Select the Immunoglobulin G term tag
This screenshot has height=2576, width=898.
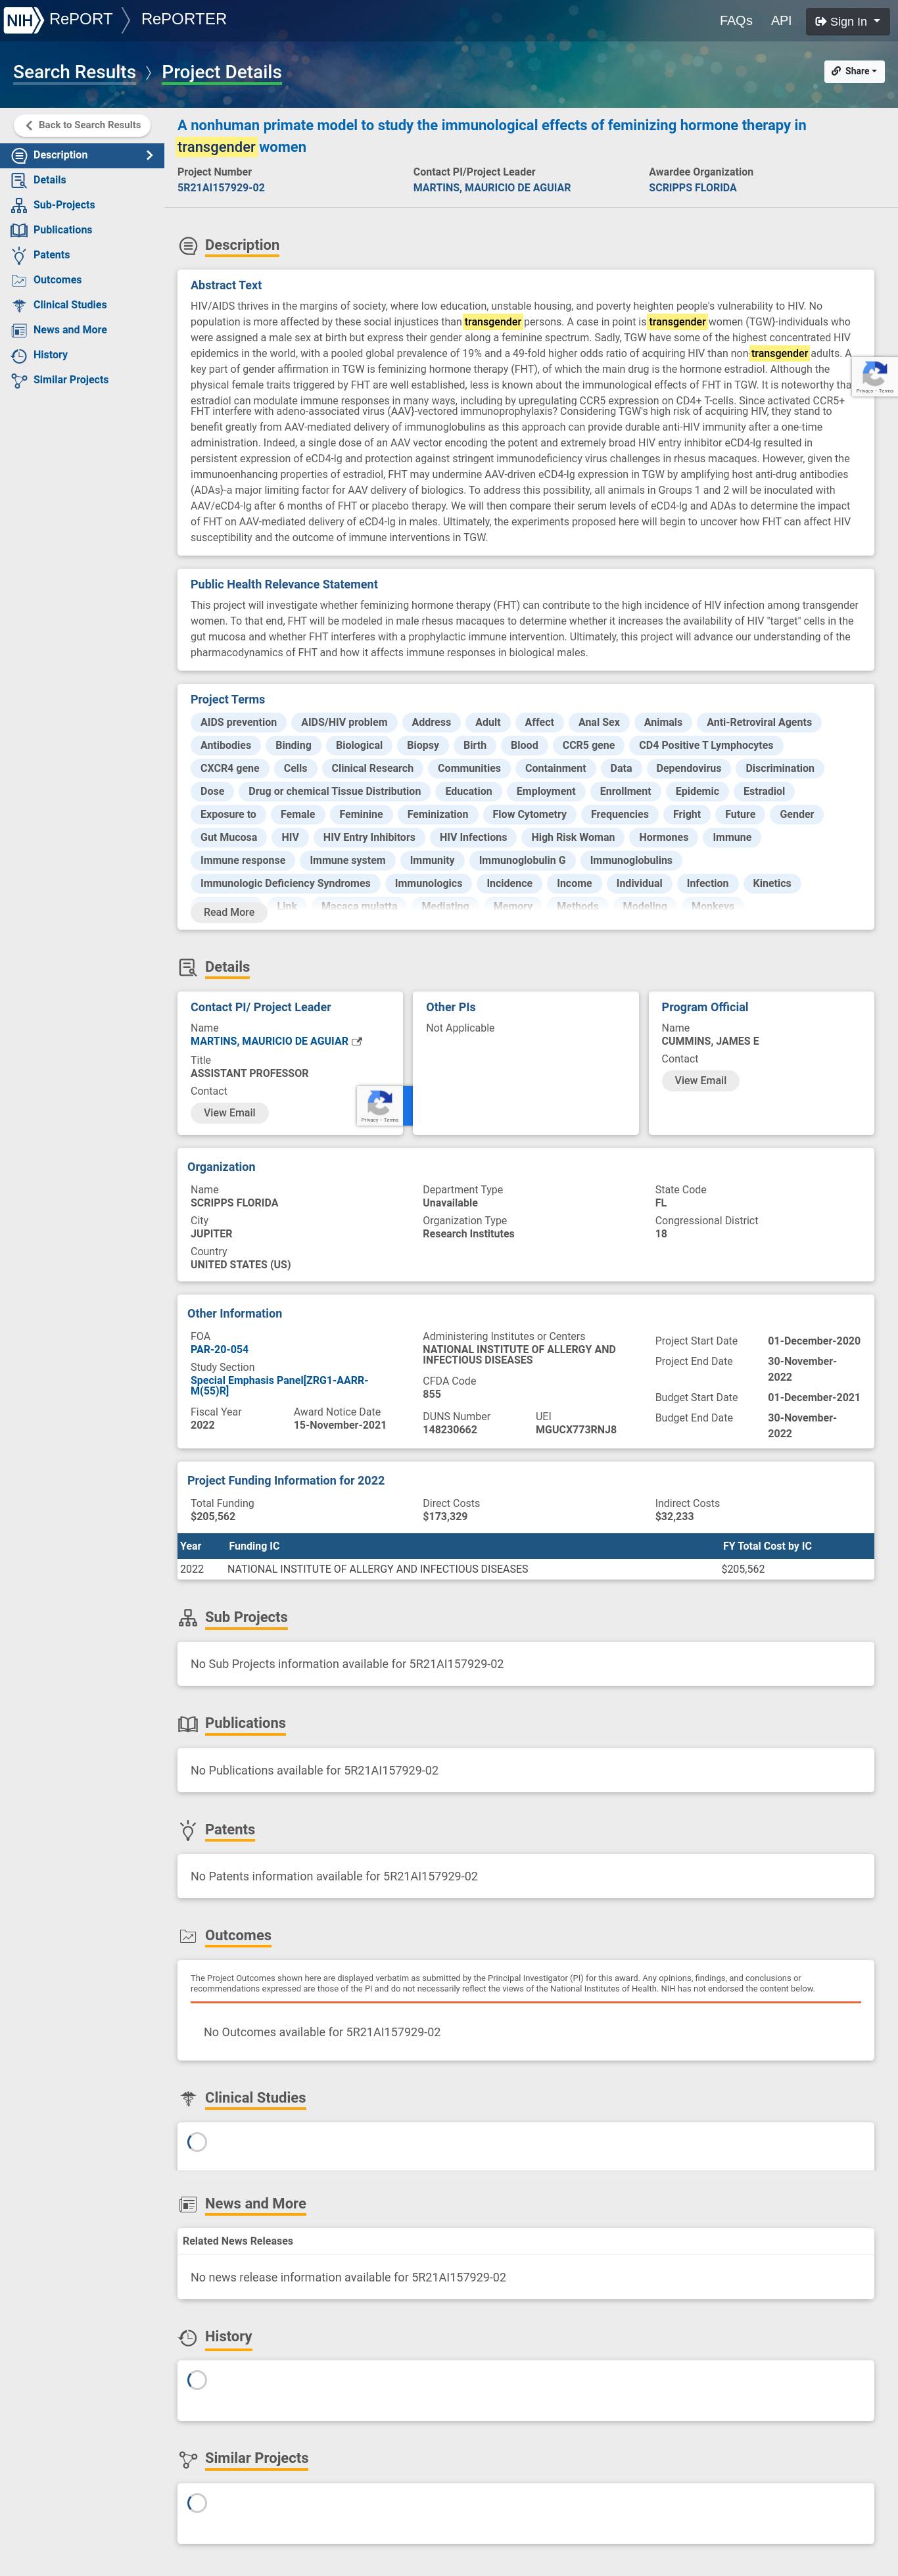click(x=522, y=860)
